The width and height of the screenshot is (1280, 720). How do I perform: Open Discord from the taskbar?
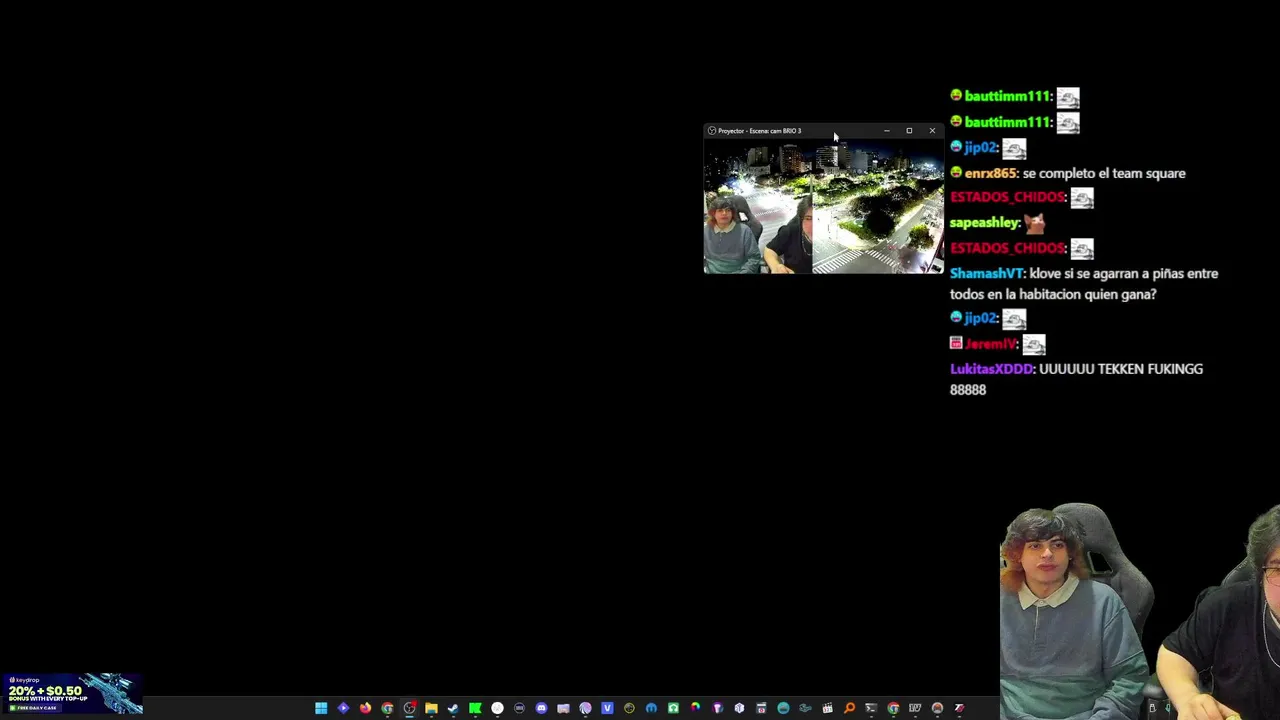(x=541, y=708)
